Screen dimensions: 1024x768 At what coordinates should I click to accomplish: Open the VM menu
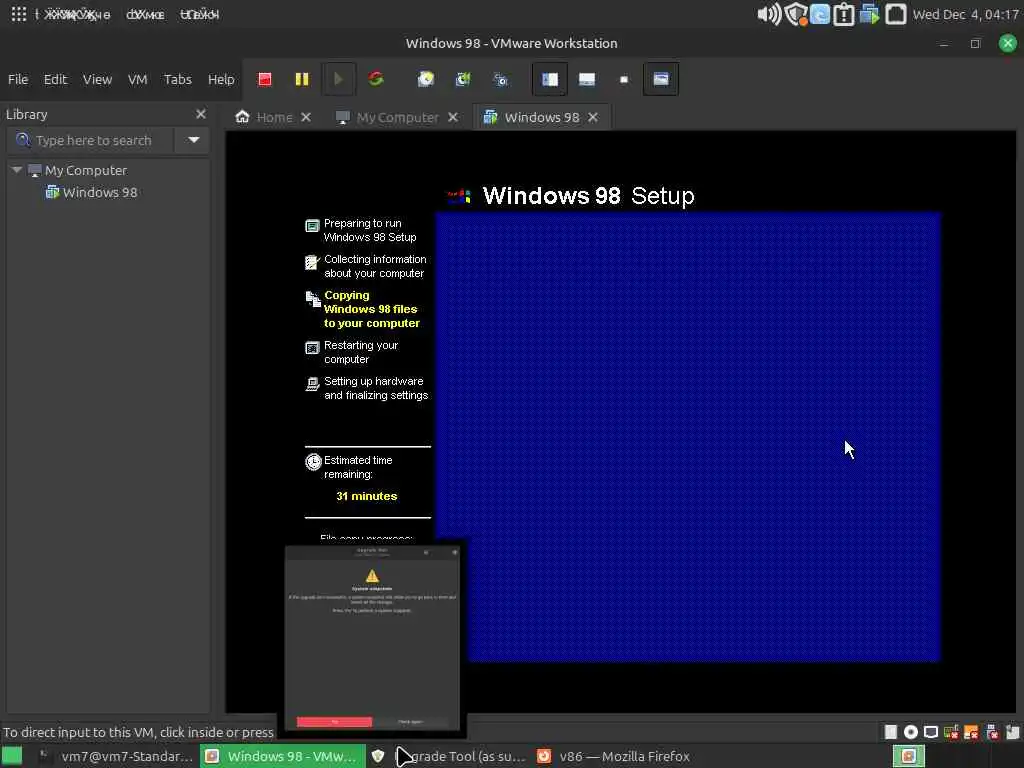tap(137, 79)
